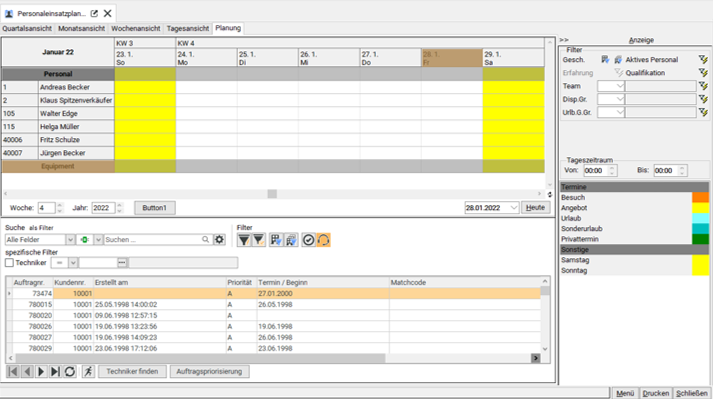713x399 pixels.
Task: Click the orange Besuch color swatch
Action: point(700,197)
